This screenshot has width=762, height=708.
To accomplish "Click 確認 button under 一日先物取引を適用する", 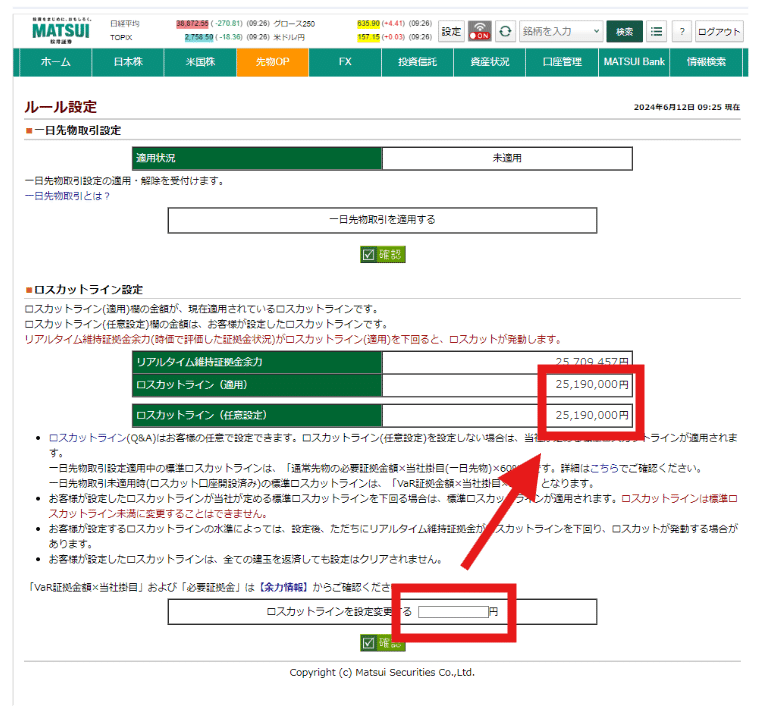I will tap(383, 255).
